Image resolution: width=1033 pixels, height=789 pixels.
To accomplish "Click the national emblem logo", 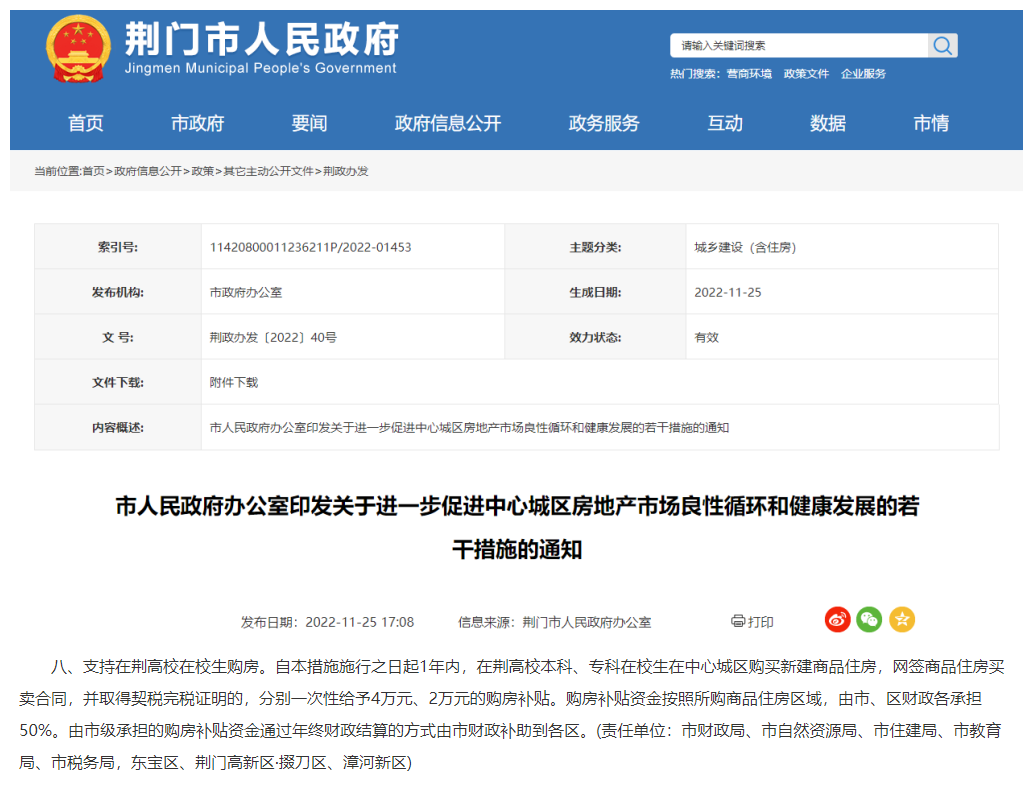I will click(78, 50).
